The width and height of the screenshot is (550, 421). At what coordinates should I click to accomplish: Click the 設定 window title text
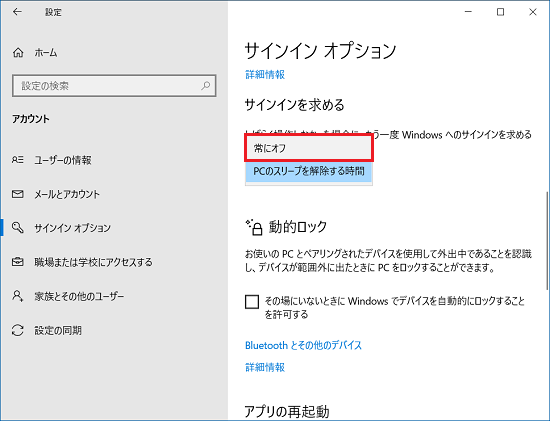point(53,12)
